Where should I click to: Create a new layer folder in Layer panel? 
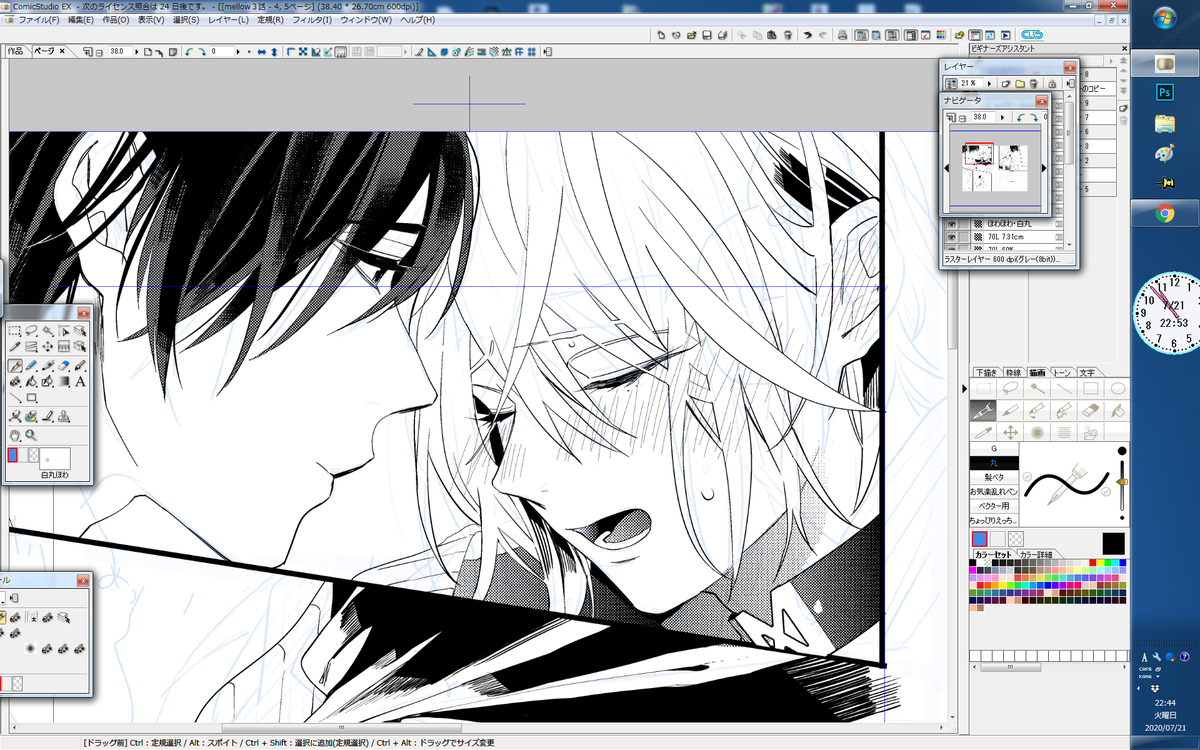point(1020,83)
